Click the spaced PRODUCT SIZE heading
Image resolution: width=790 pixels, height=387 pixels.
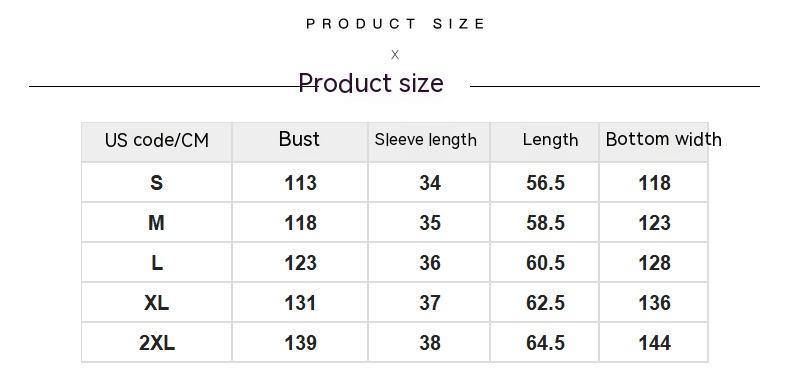pyautogui.click(x=396, y=24)
